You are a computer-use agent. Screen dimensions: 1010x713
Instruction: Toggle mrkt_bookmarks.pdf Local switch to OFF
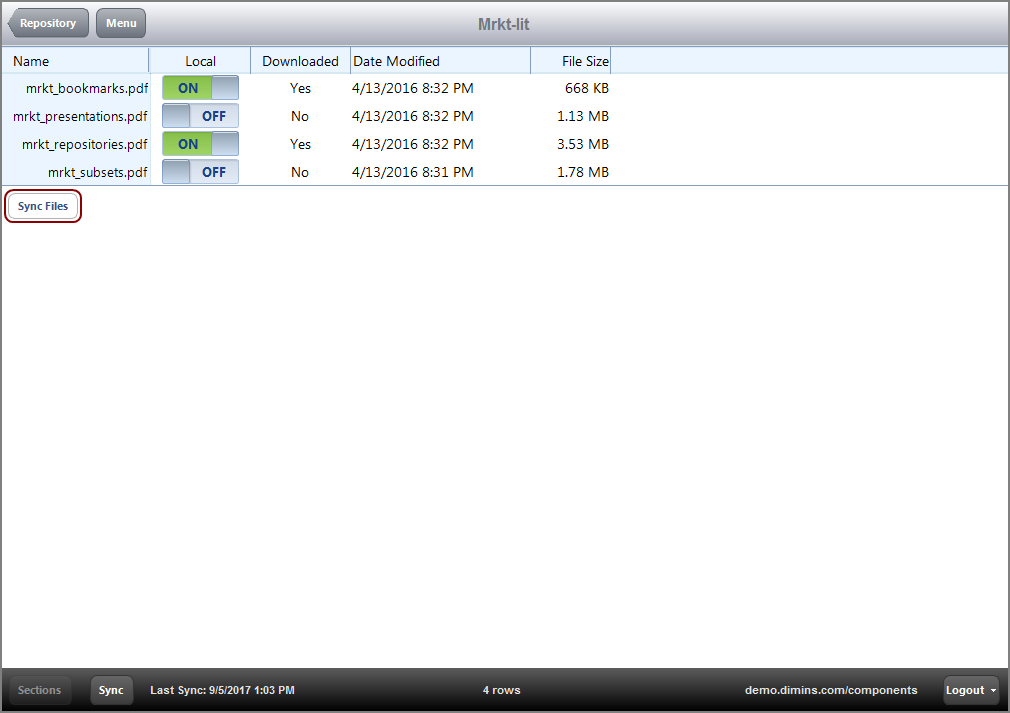coord(200,88)
